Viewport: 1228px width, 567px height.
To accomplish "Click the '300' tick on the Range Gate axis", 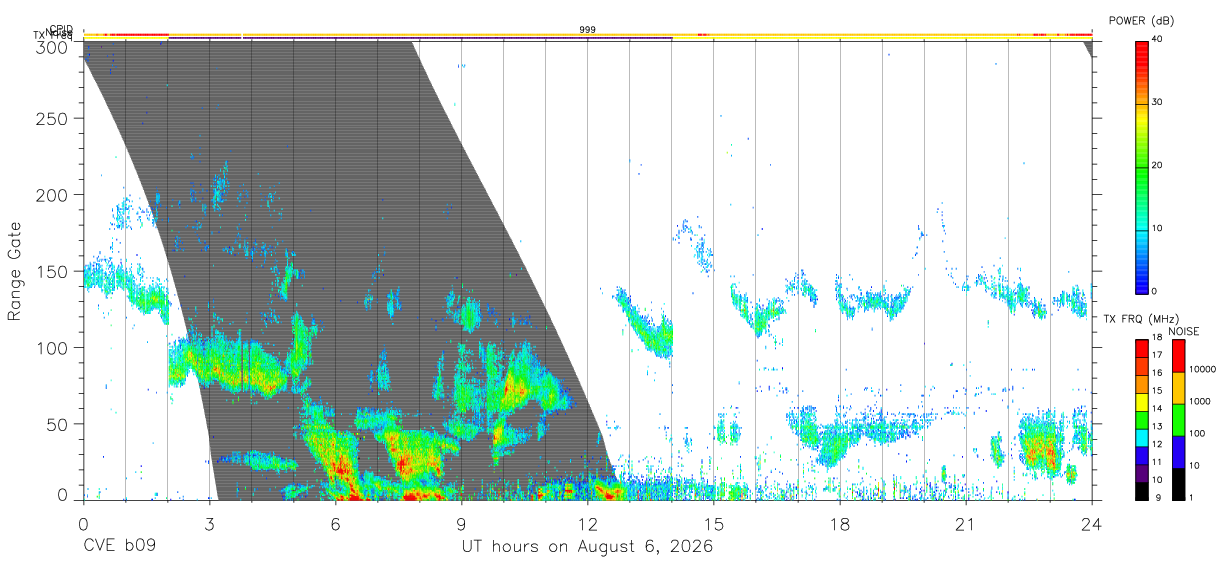I will tap(54, 46).
